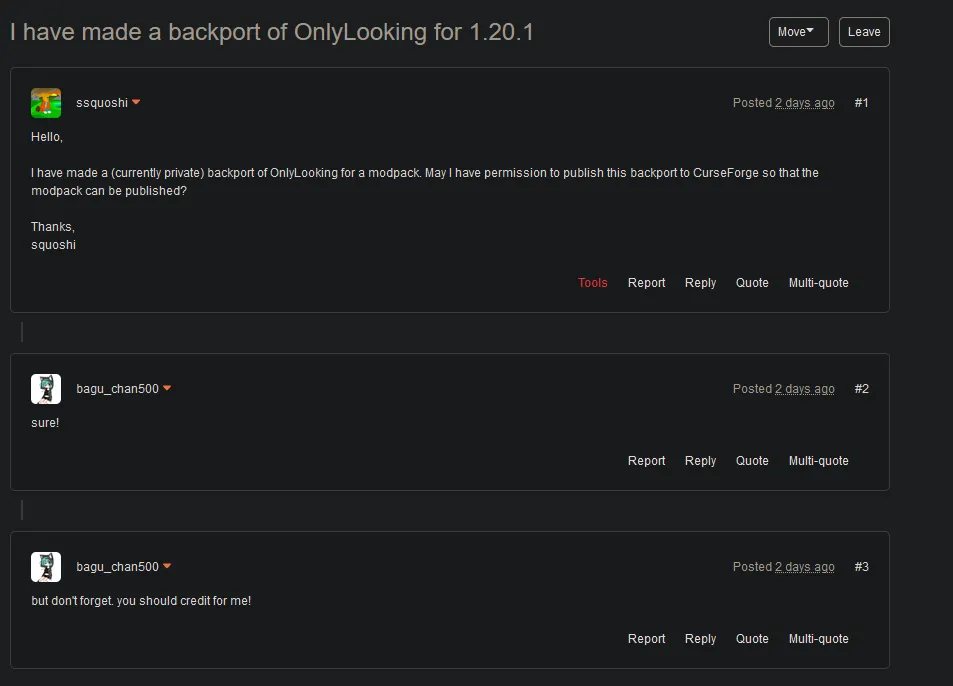Report post #2 by bagu_chan500
The height and width of the screenshot is (686, 953).
pos(646,461)
